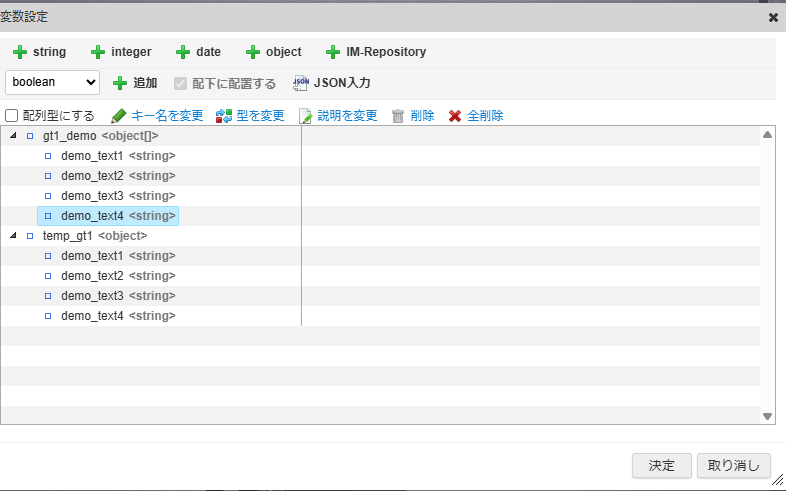Collapse the temp_gt1 object node

tap(13, 236)
